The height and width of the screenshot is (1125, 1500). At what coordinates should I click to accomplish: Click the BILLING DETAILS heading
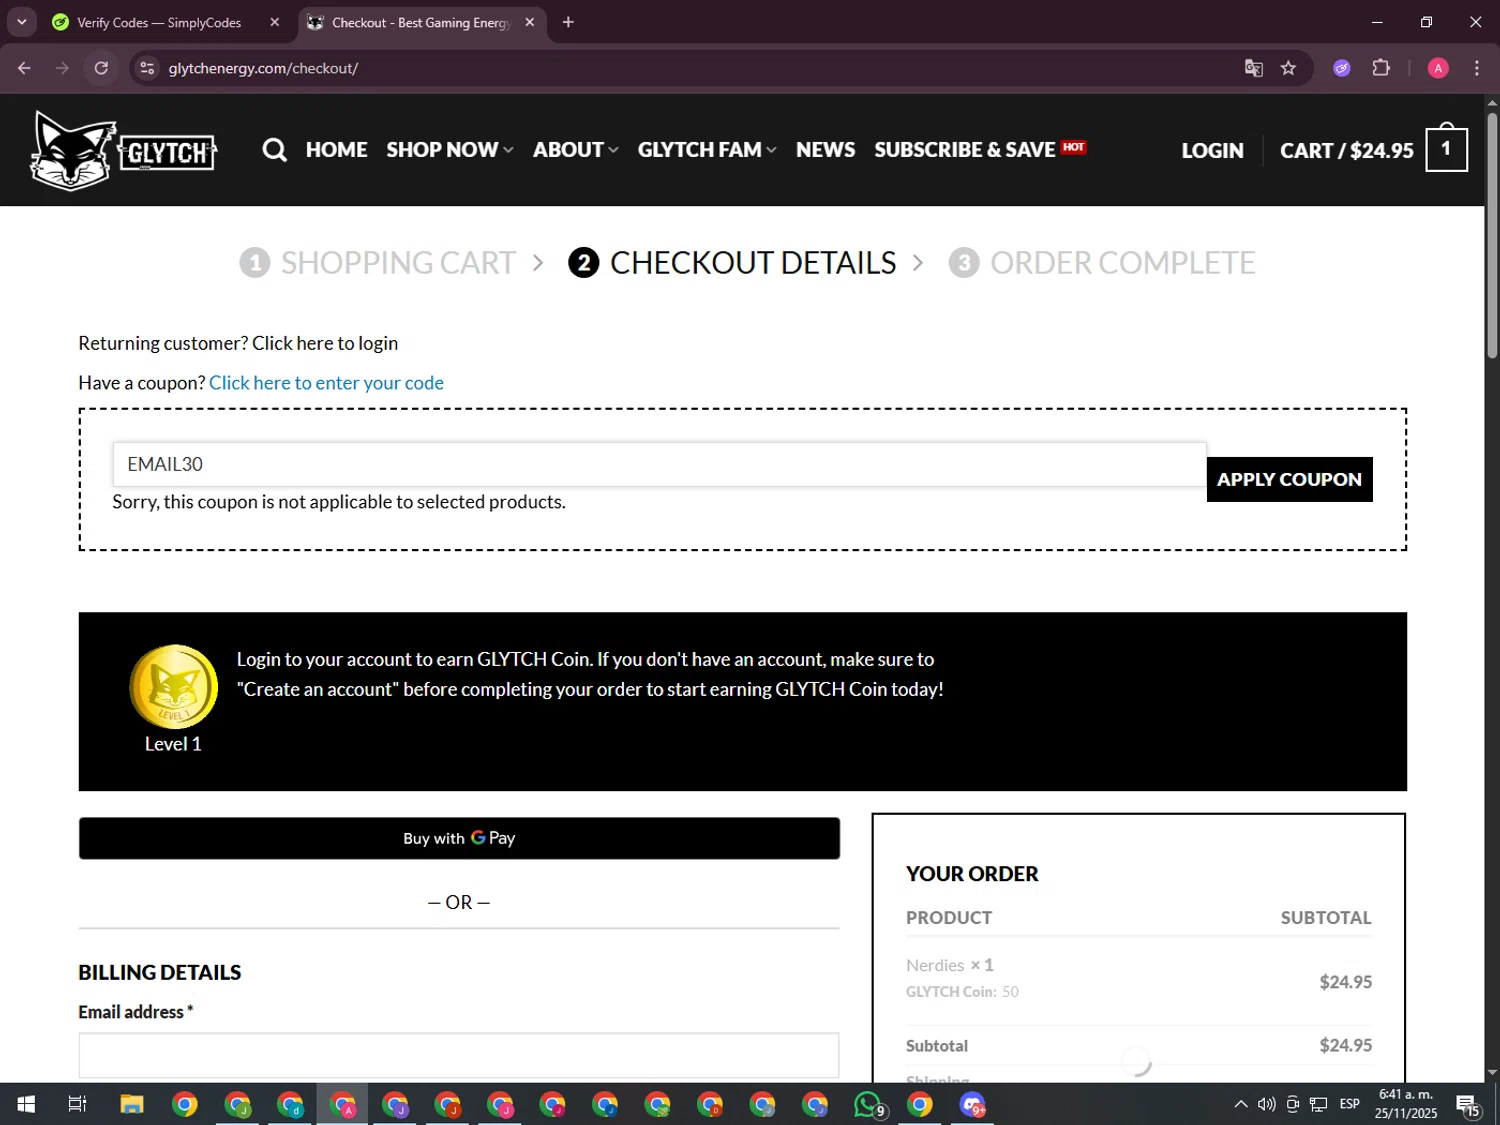click(160, 972)
